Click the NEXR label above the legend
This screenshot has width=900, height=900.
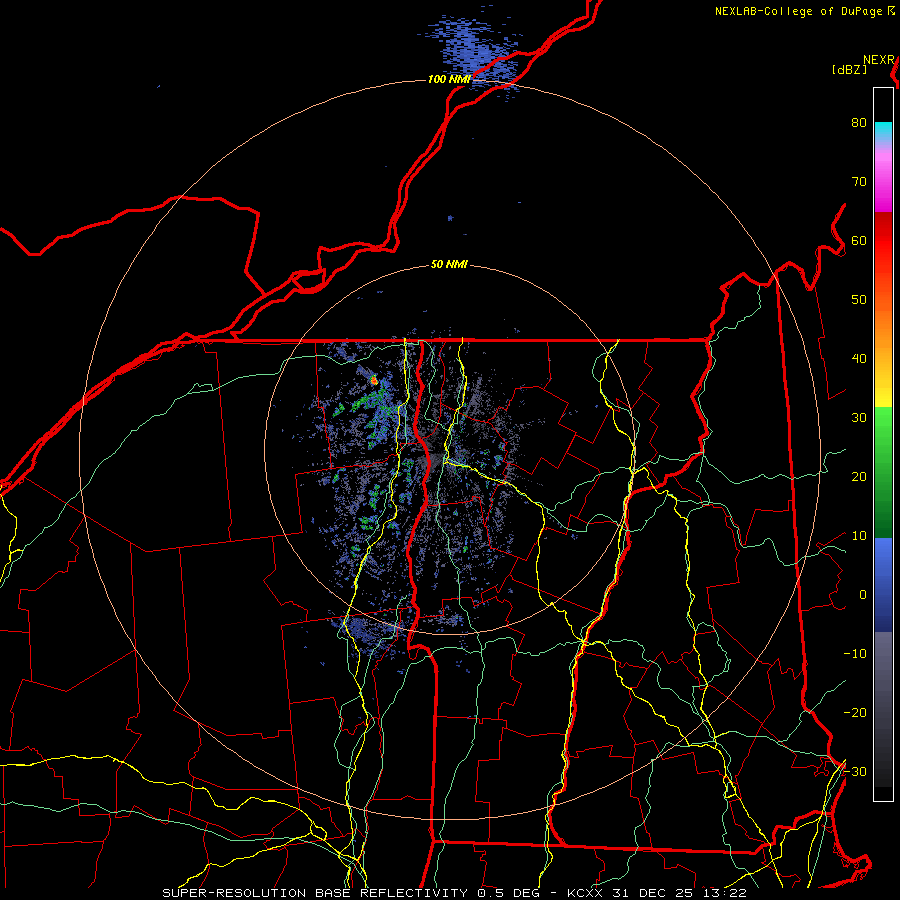click(x=879, y=60)
